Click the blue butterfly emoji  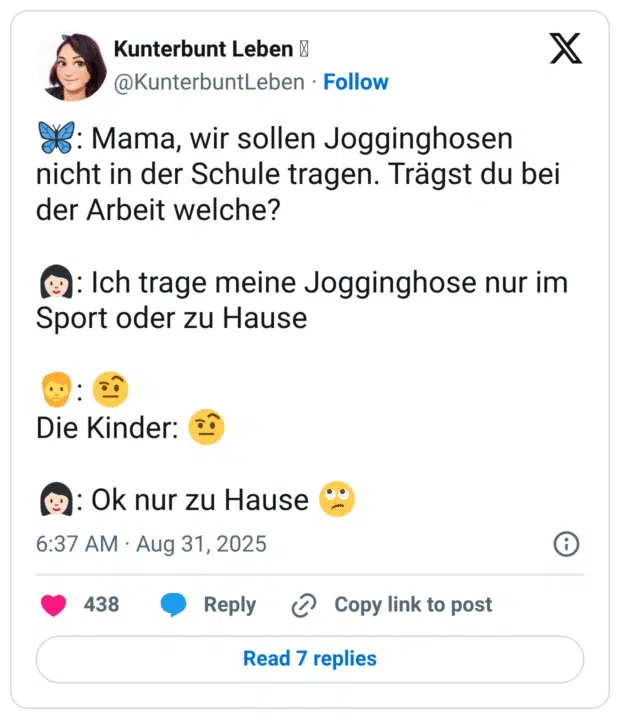(54, 140)
